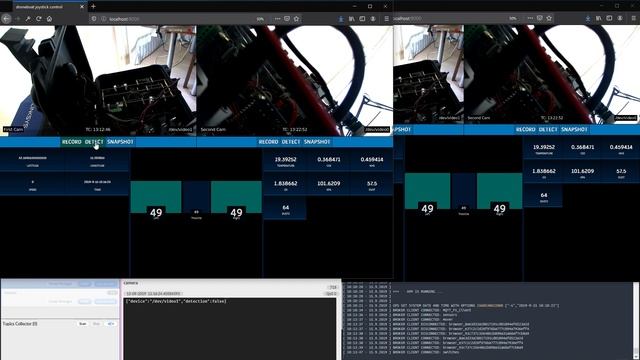Select temperature value 19.39252 in left window
This screenshot has height=360, width=640.
pyautogui.click(x=285, y=160)
